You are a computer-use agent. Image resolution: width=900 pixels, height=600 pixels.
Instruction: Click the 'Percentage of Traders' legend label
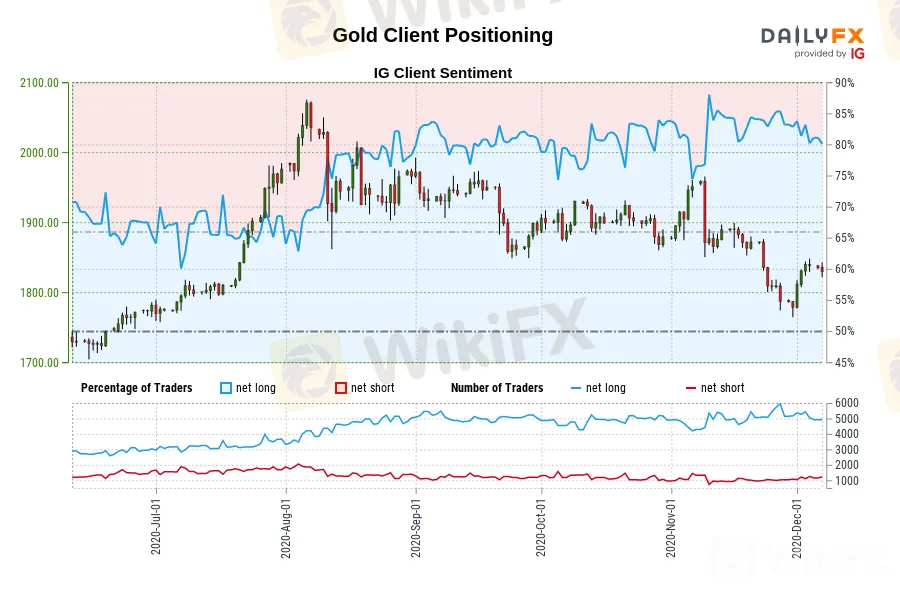pos(137,388)
